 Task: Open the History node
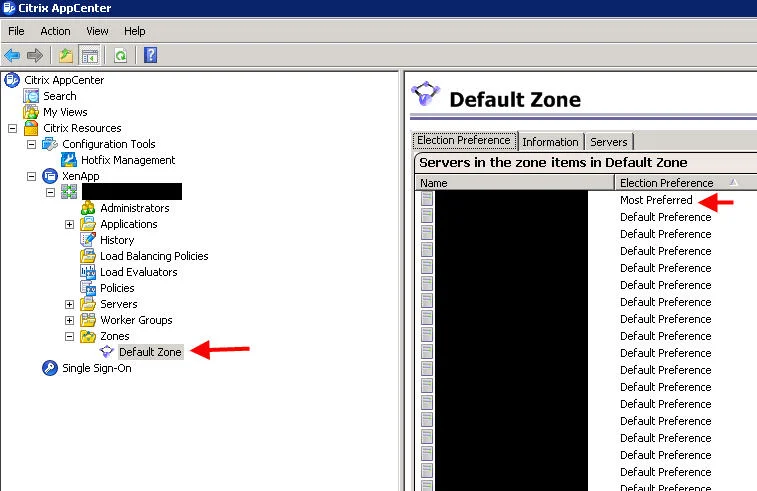(x=117, y=240)
